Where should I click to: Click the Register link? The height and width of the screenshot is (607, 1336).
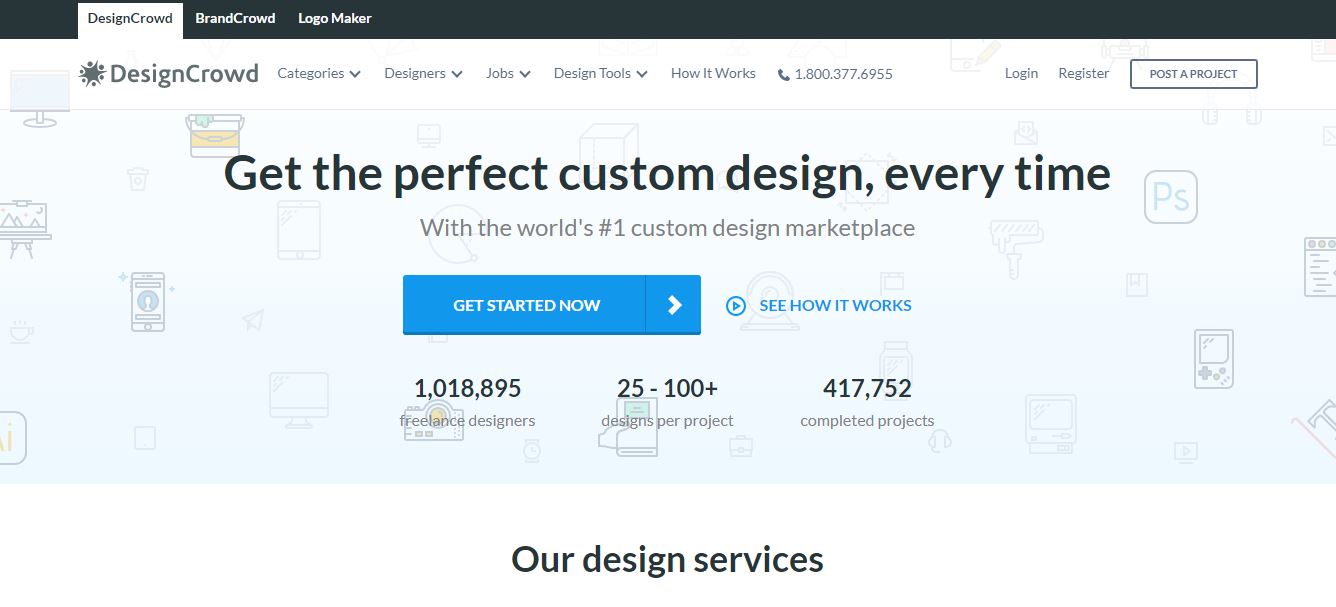click(x=1083, y=73)
